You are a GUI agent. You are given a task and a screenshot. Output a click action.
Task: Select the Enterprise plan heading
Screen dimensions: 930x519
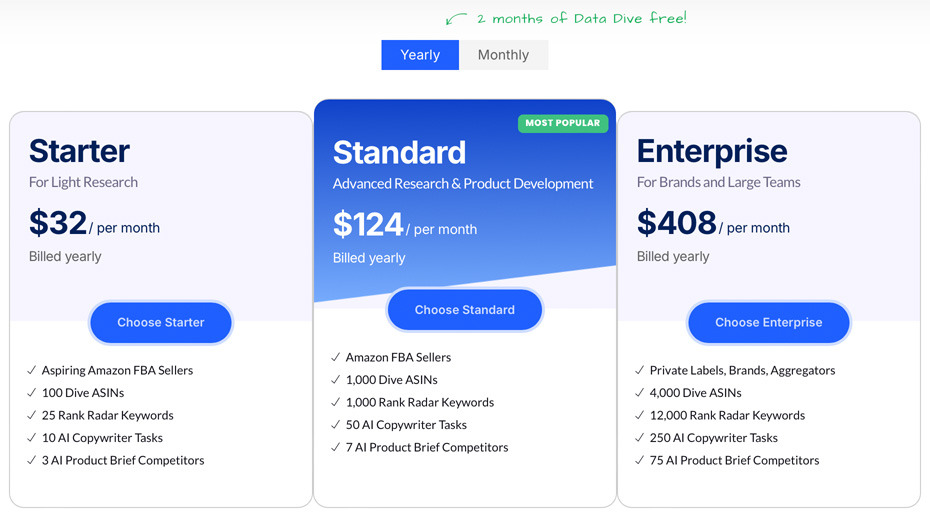pos(712,151)
